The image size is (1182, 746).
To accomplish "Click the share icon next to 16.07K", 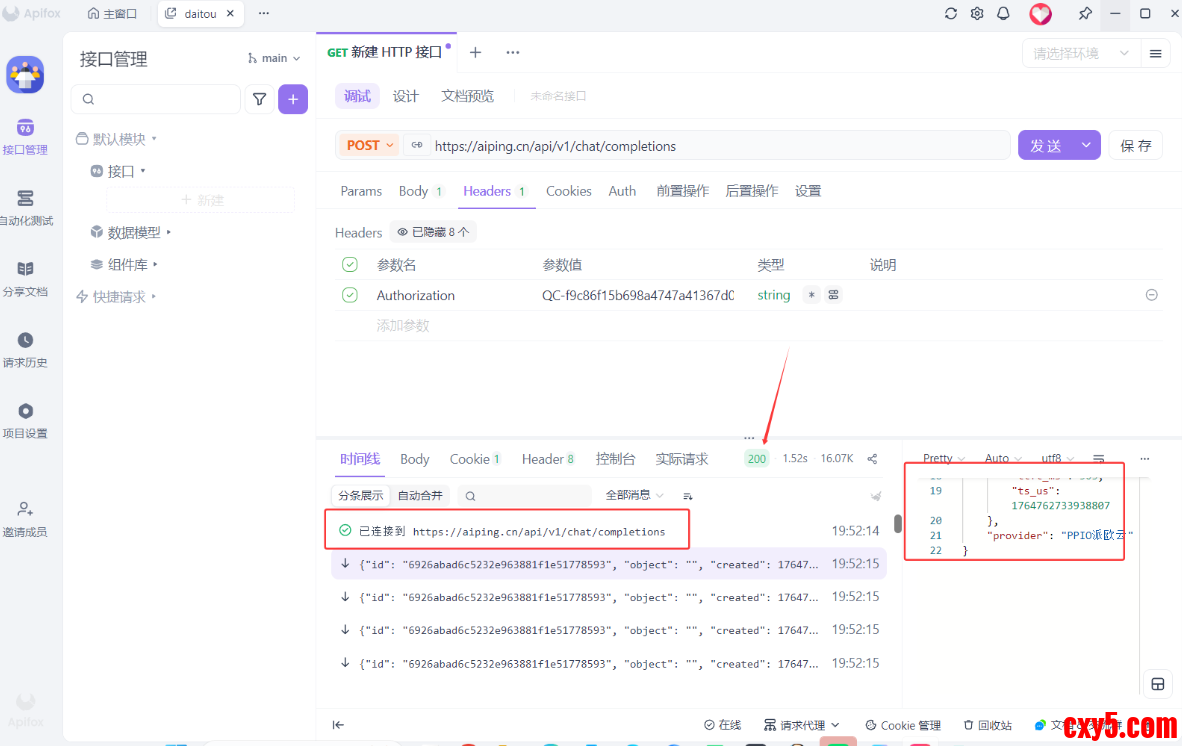I will (x=872, y=459).
